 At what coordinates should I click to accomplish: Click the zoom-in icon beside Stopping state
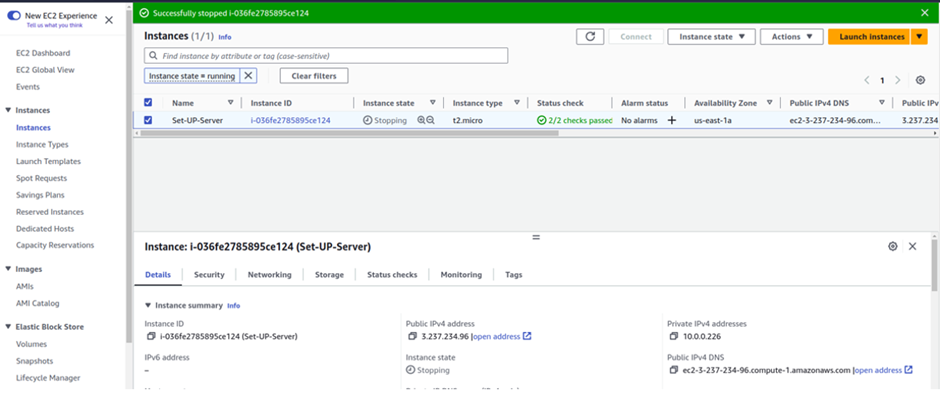pos(421,120)
